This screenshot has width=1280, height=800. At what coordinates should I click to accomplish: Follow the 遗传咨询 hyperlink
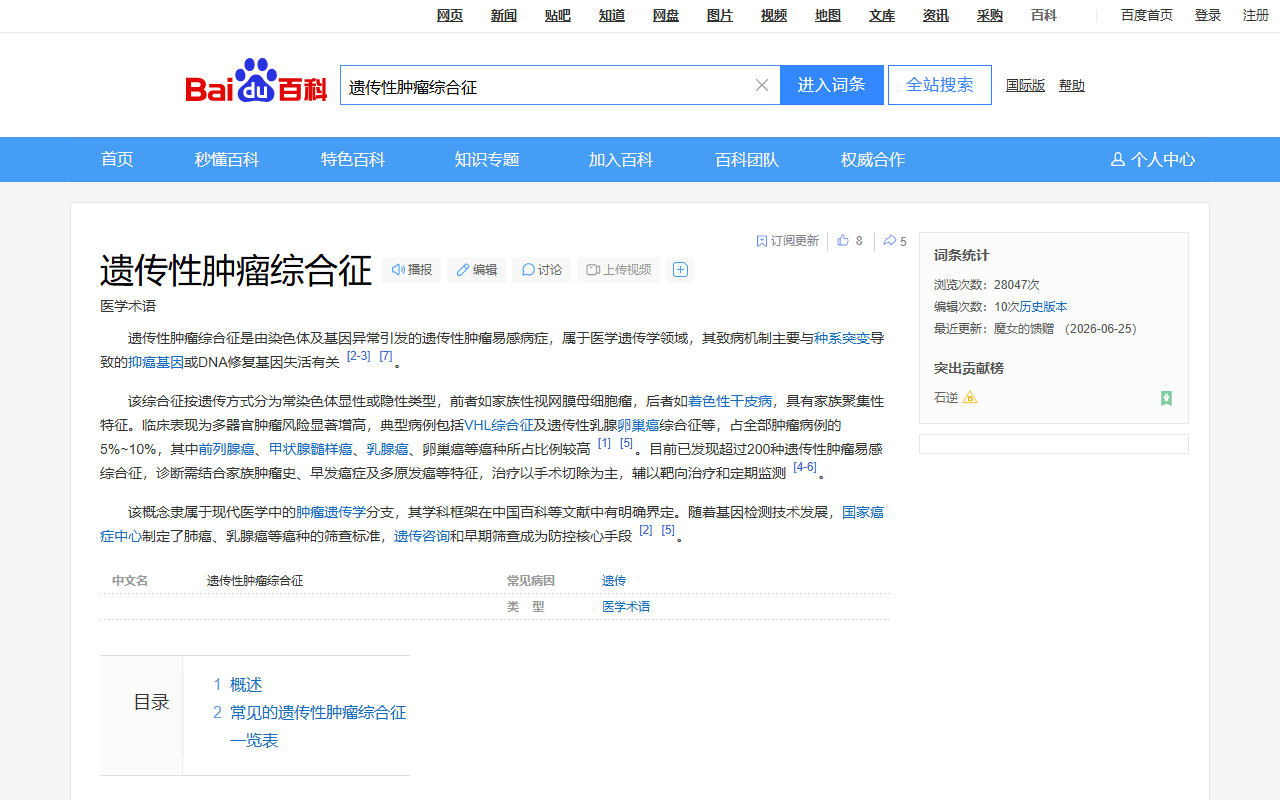422,536
